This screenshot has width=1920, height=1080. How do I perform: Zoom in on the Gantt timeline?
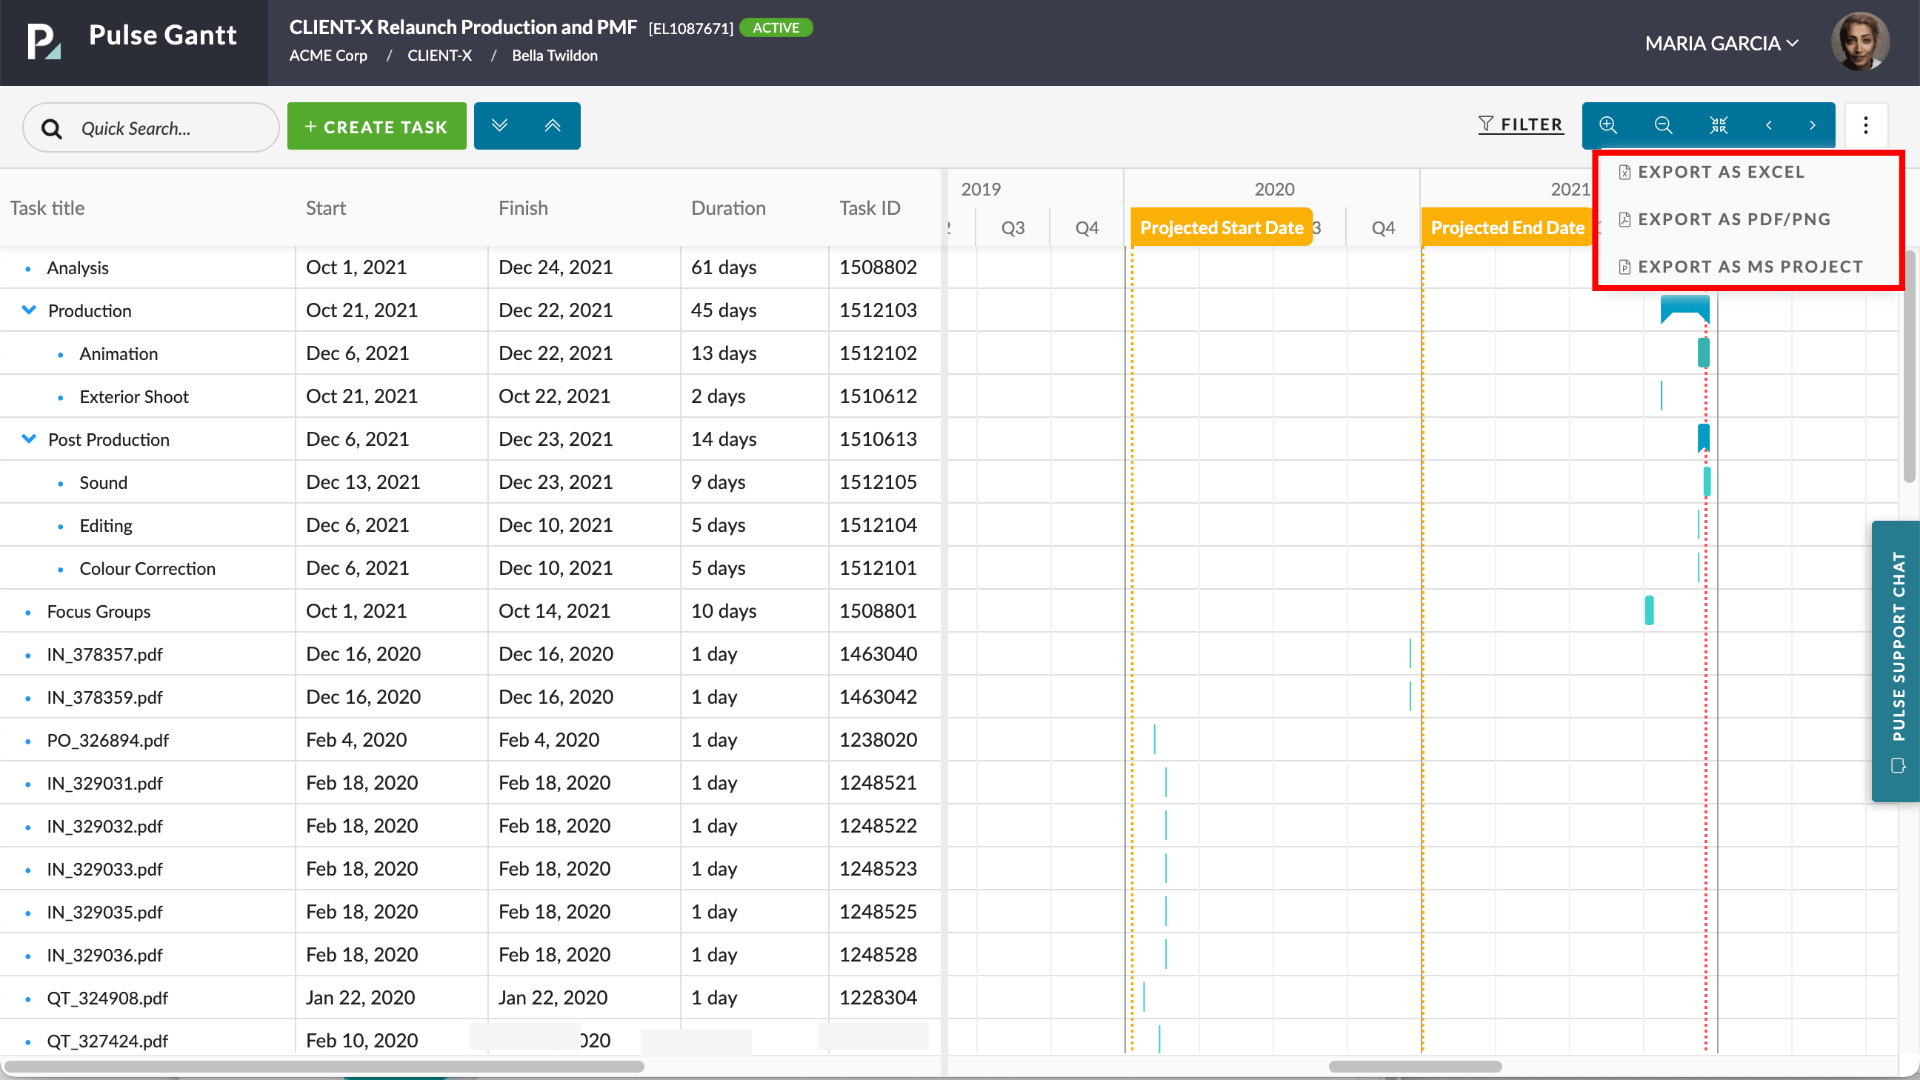(1608, 125)
